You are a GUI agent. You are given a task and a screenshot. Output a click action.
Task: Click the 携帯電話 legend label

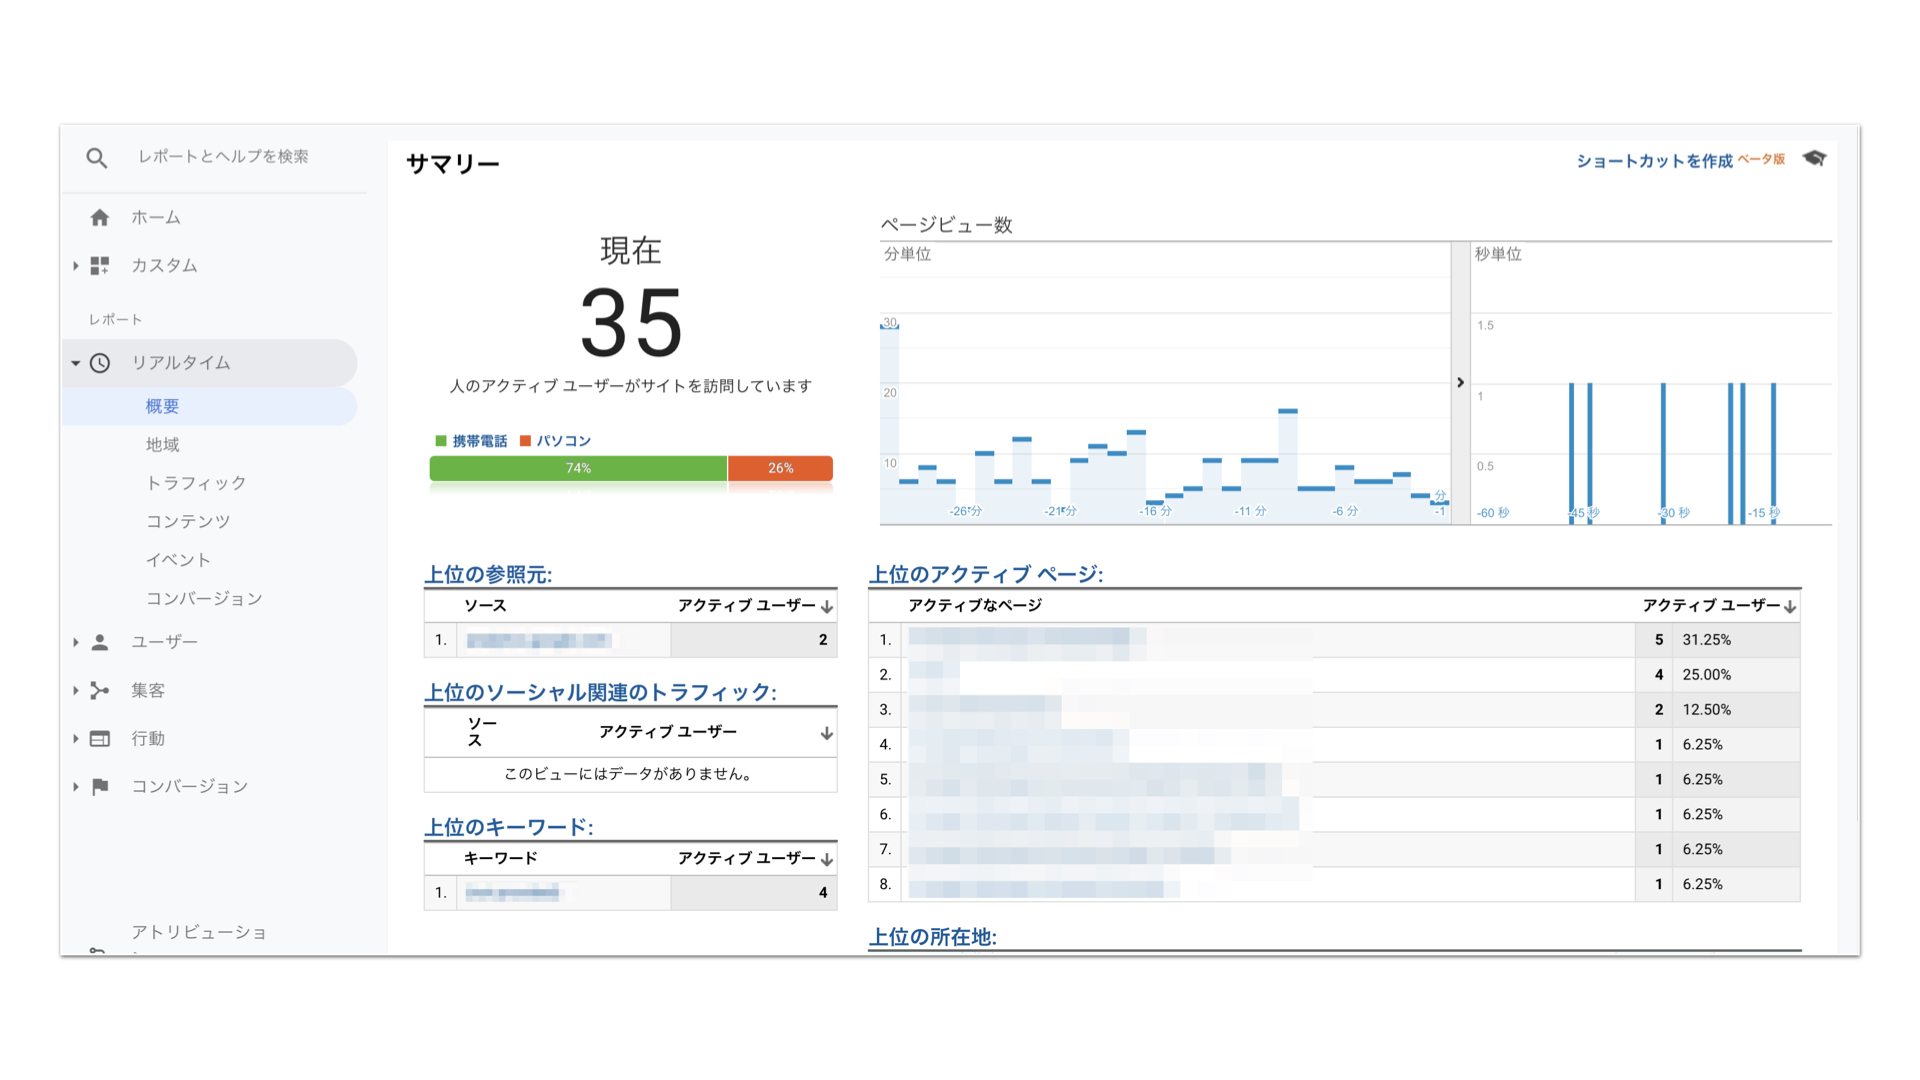pos(479,441)
